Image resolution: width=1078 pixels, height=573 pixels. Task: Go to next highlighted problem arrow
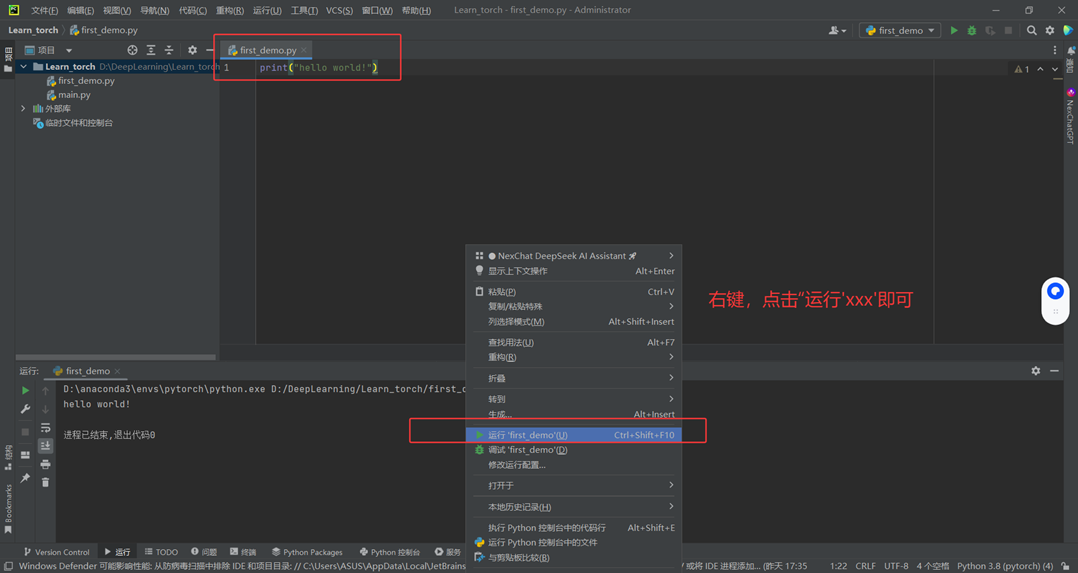click(1055, 69)
